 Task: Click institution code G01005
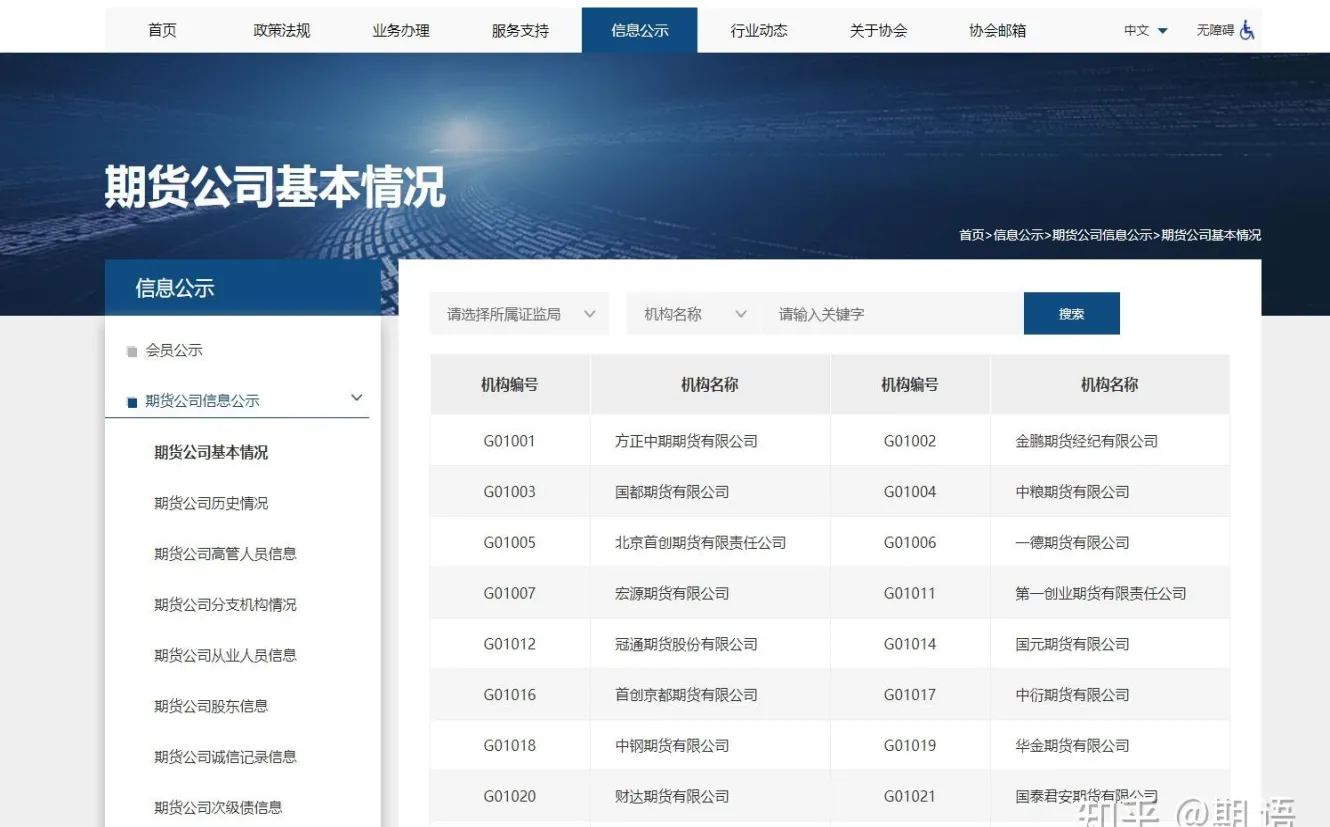[510, 543]
